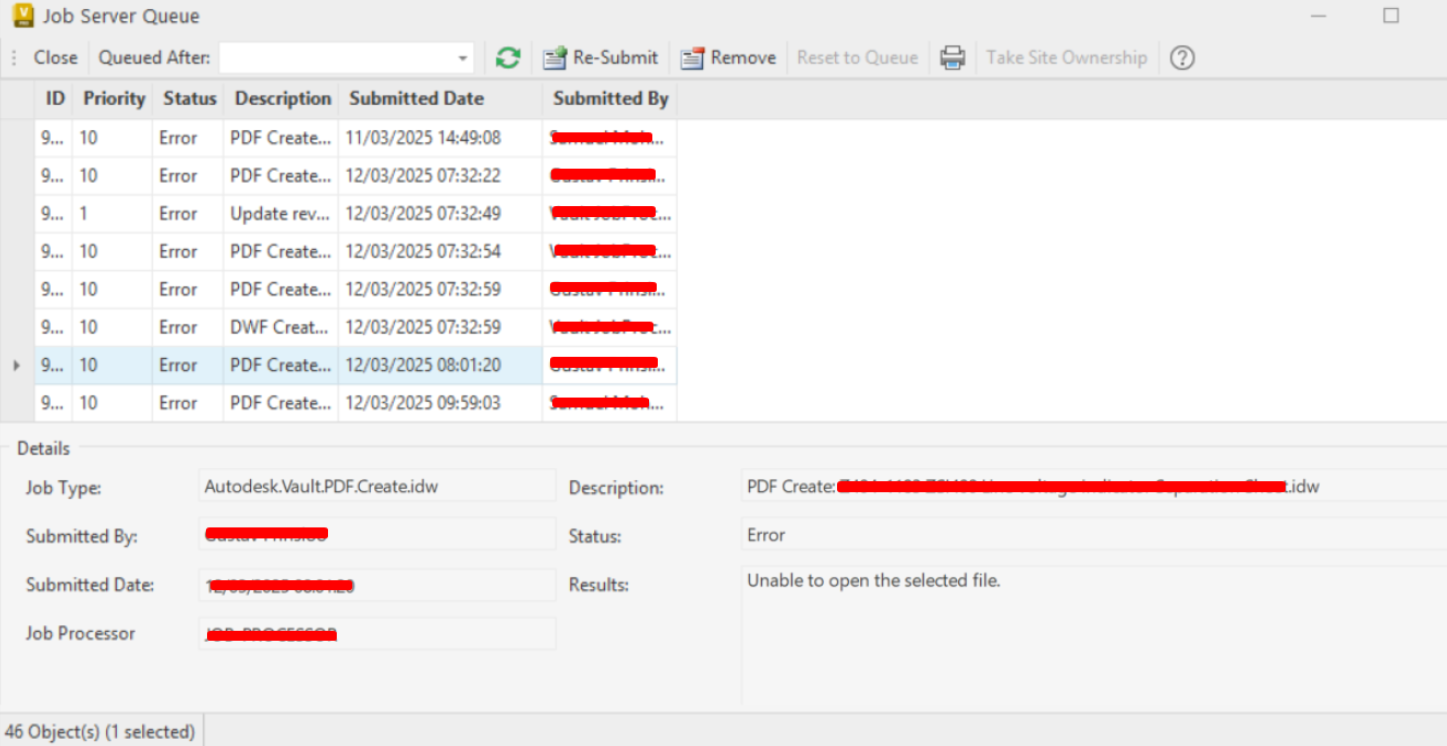The height and width of the screenshot is (746, 1447).
Task: Sort jobs by the Priority column
Action: pyautogui.click(x=113, y=98)
